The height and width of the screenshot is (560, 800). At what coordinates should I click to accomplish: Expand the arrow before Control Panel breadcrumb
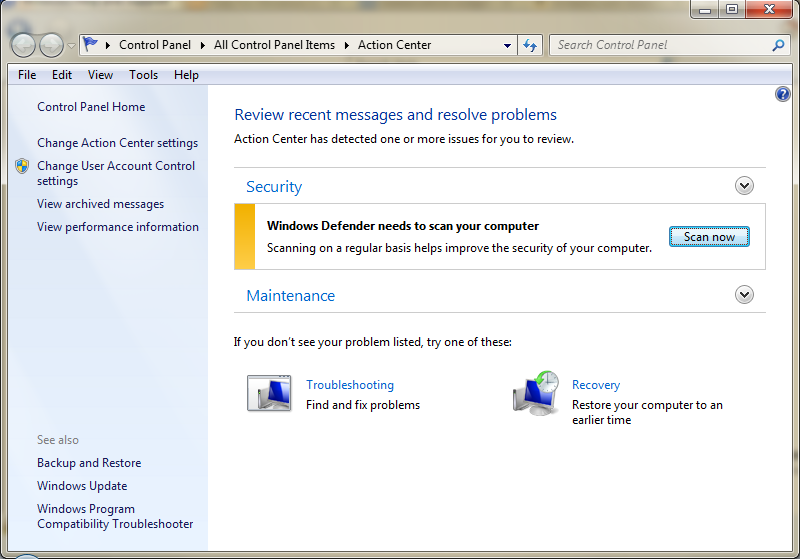tap(108, 45)
